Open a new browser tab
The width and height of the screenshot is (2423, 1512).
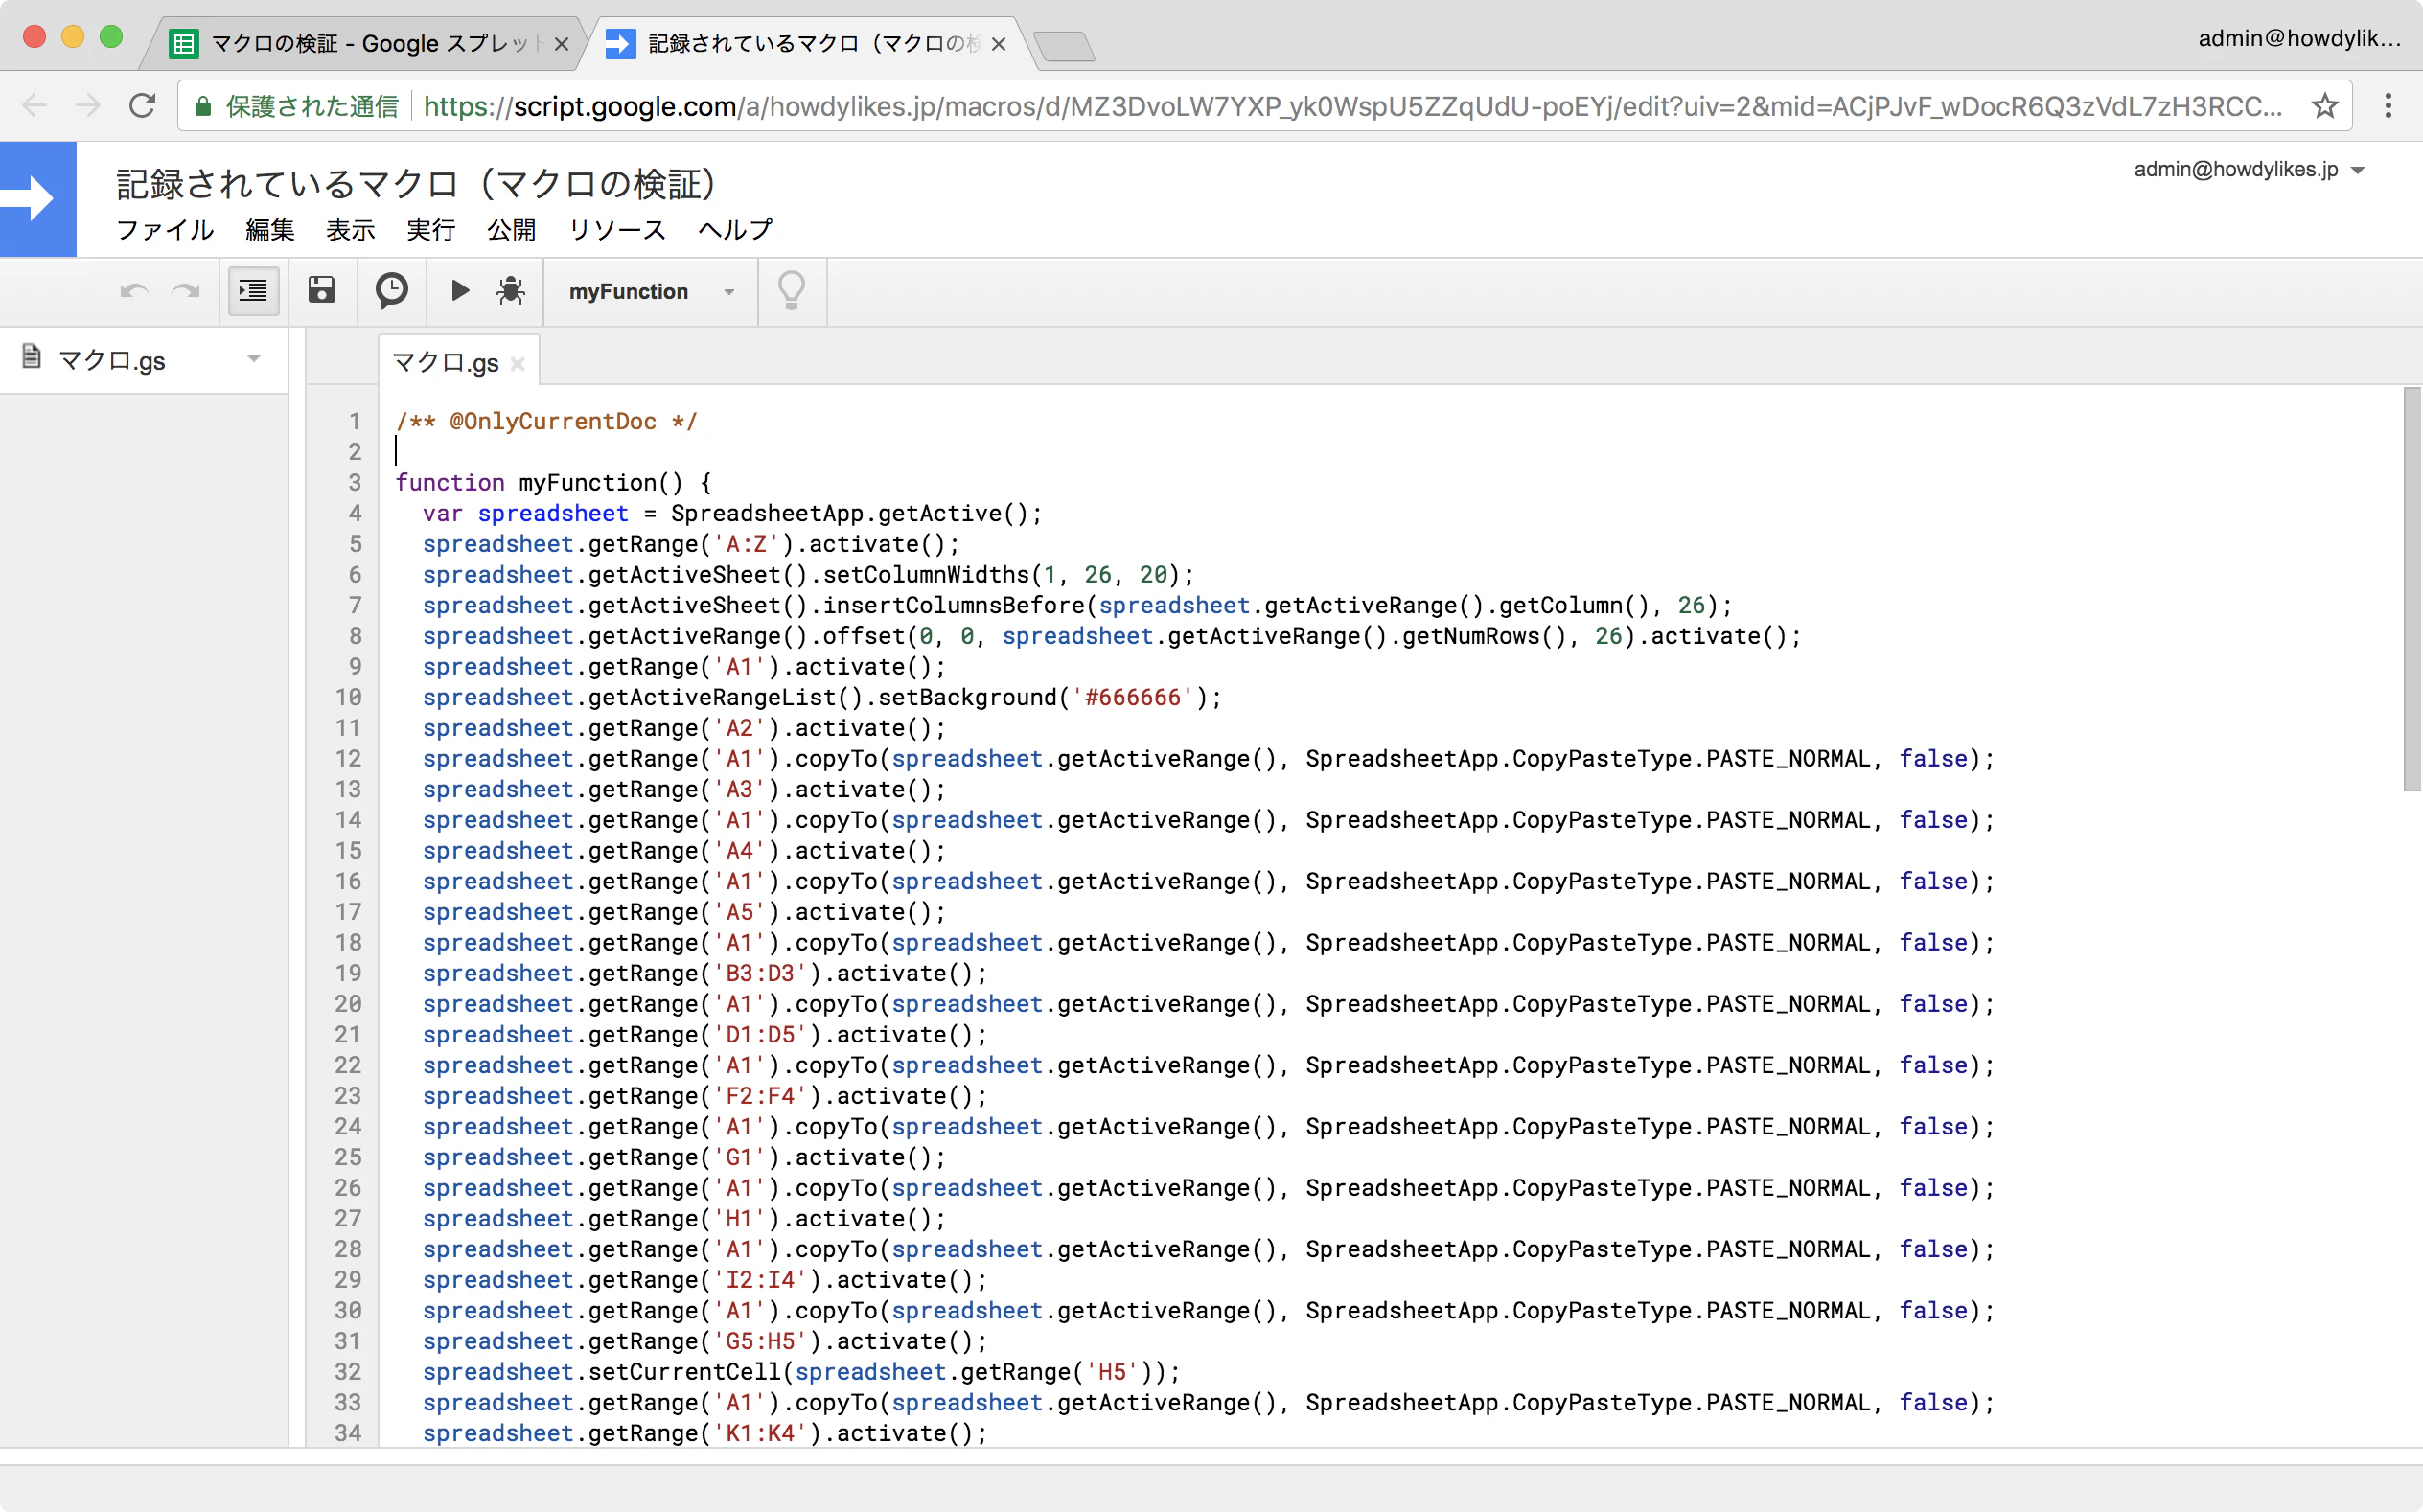[1063, 46]
